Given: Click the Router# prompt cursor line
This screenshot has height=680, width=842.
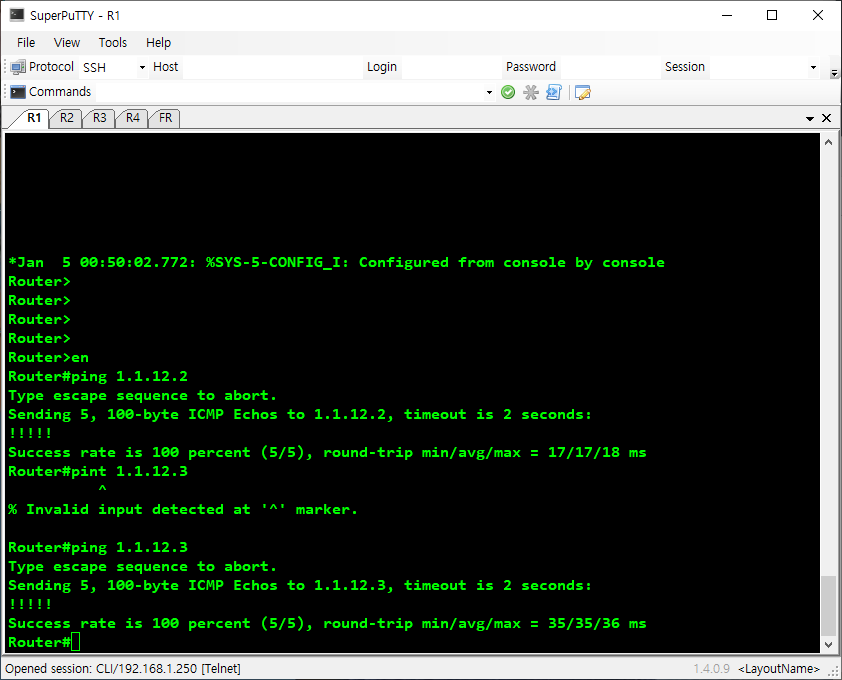Looking at the screenshot, I should point(44,642).
